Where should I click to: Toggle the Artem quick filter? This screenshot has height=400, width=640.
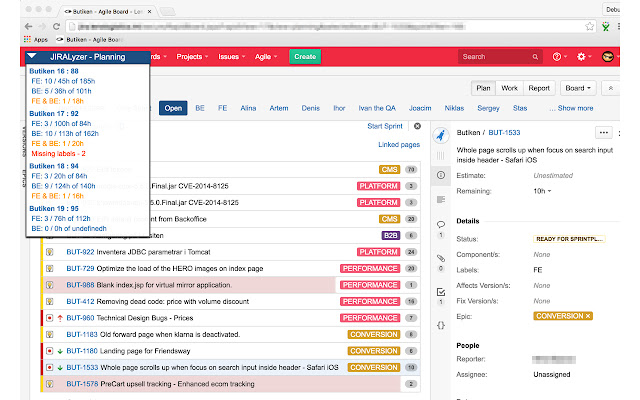click(279, 108)
